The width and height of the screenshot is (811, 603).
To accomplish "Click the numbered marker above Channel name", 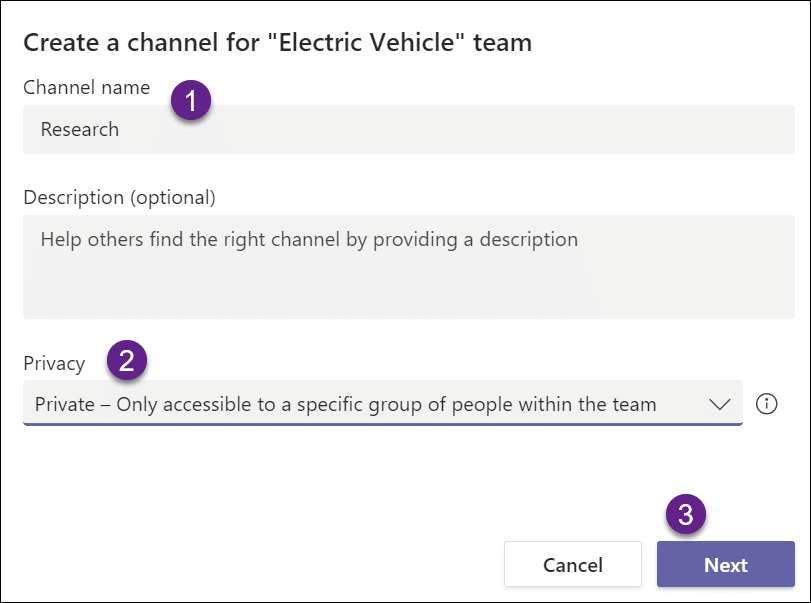I will coord(189,100).
